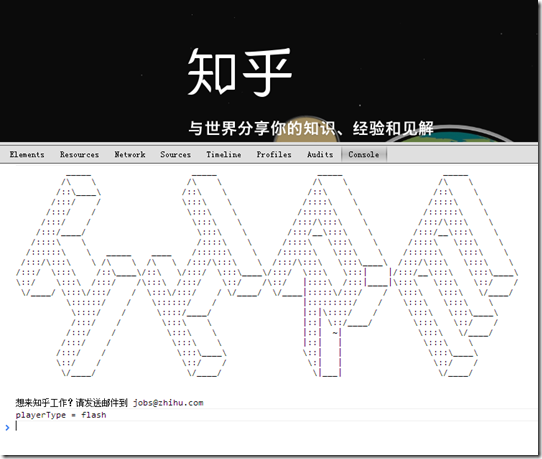The height and width of the screenshot is (459, 542).
Task: Select the 'playerType = flash' log line
Action: 61,415
